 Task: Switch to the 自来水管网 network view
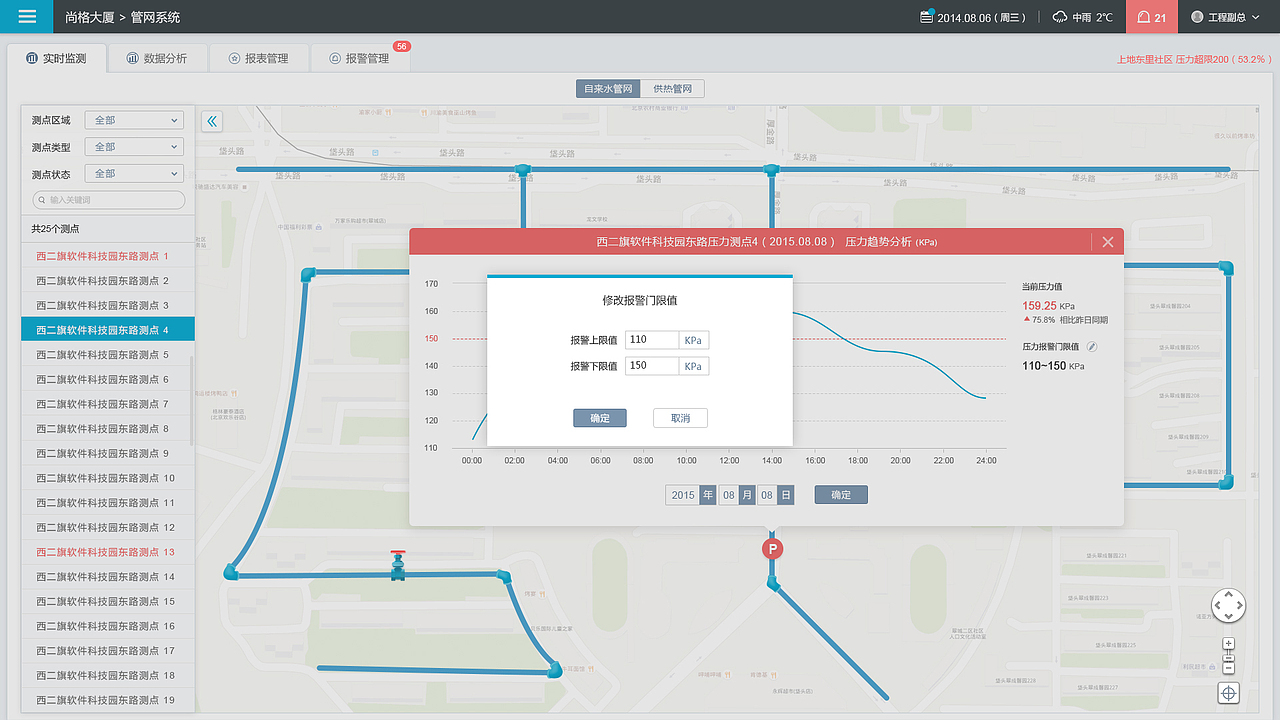click(x=608, y=89)
